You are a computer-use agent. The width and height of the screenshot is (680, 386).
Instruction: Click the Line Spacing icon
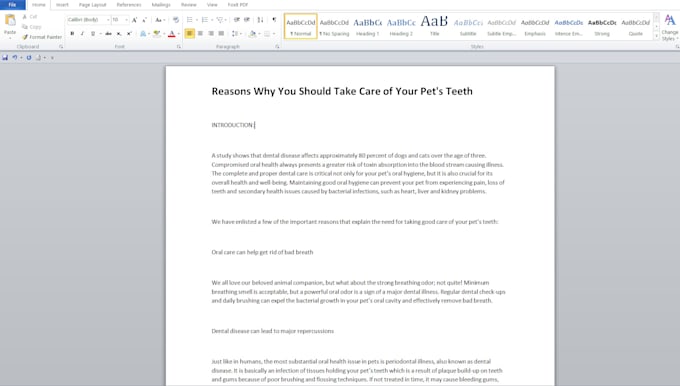point(235,33)
